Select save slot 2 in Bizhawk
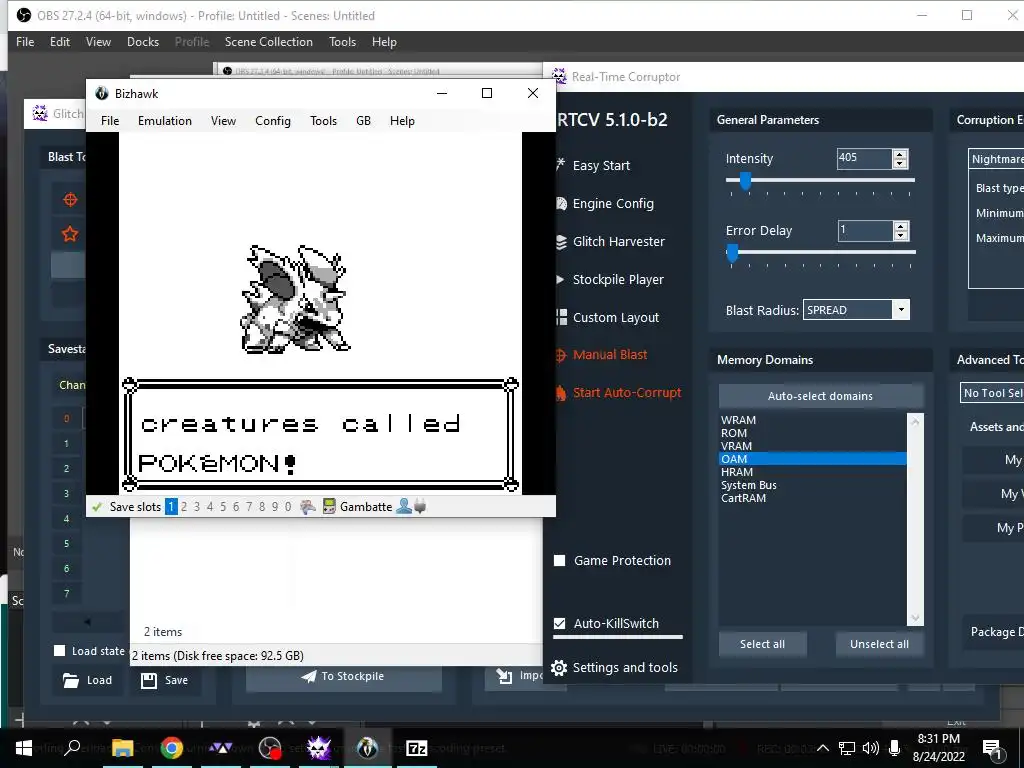The image size is (1024, 768). pyautogui.click(x=184, y=507)
